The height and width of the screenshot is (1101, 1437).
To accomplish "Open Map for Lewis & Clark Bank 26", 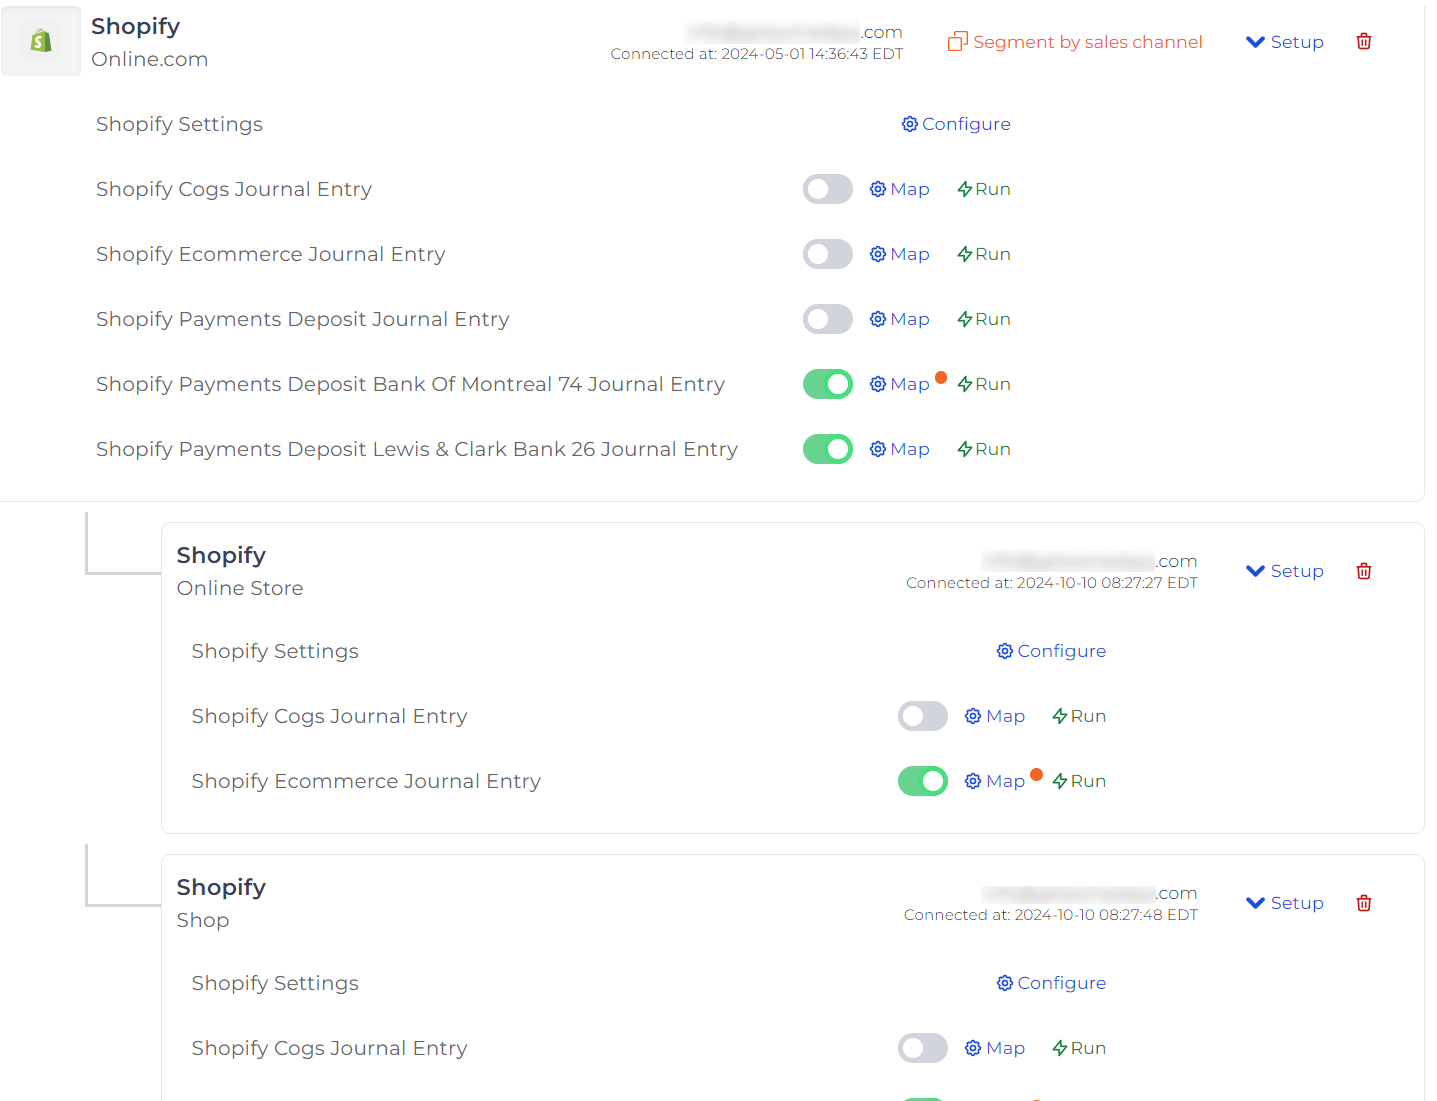I will click(x=900, y=449).
